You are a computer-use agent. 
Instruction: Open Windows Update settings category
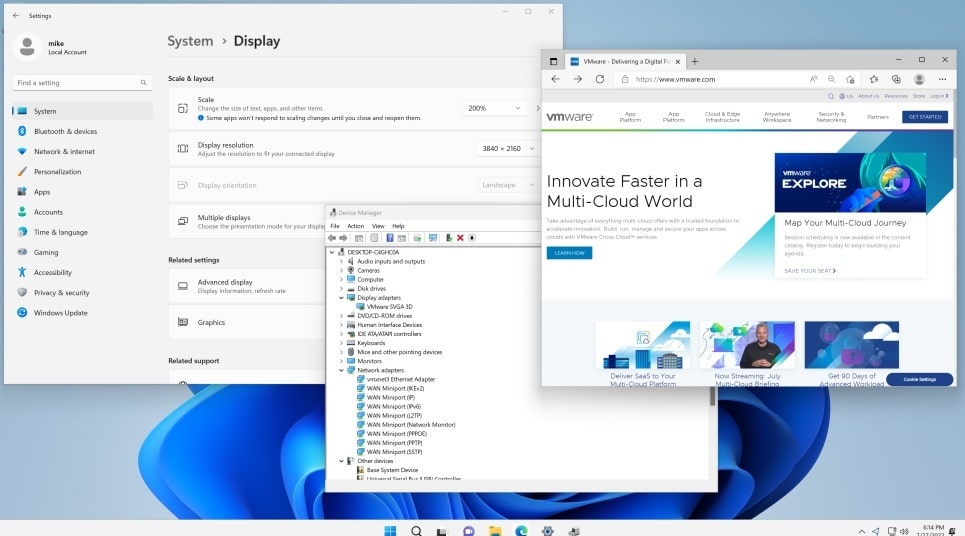(82, 313)
